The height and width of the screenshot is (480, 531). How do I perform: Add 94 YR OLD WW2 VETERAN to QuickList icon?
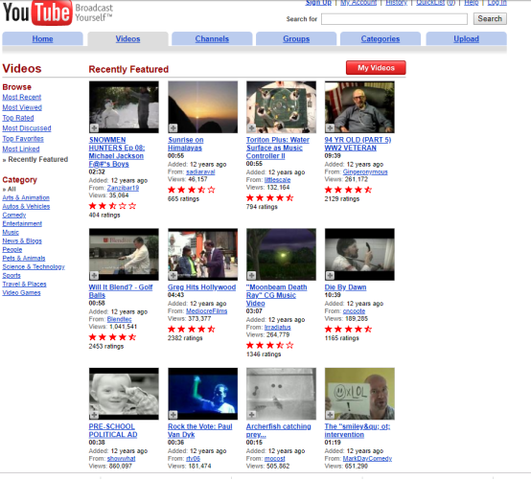tap(330, 128)
